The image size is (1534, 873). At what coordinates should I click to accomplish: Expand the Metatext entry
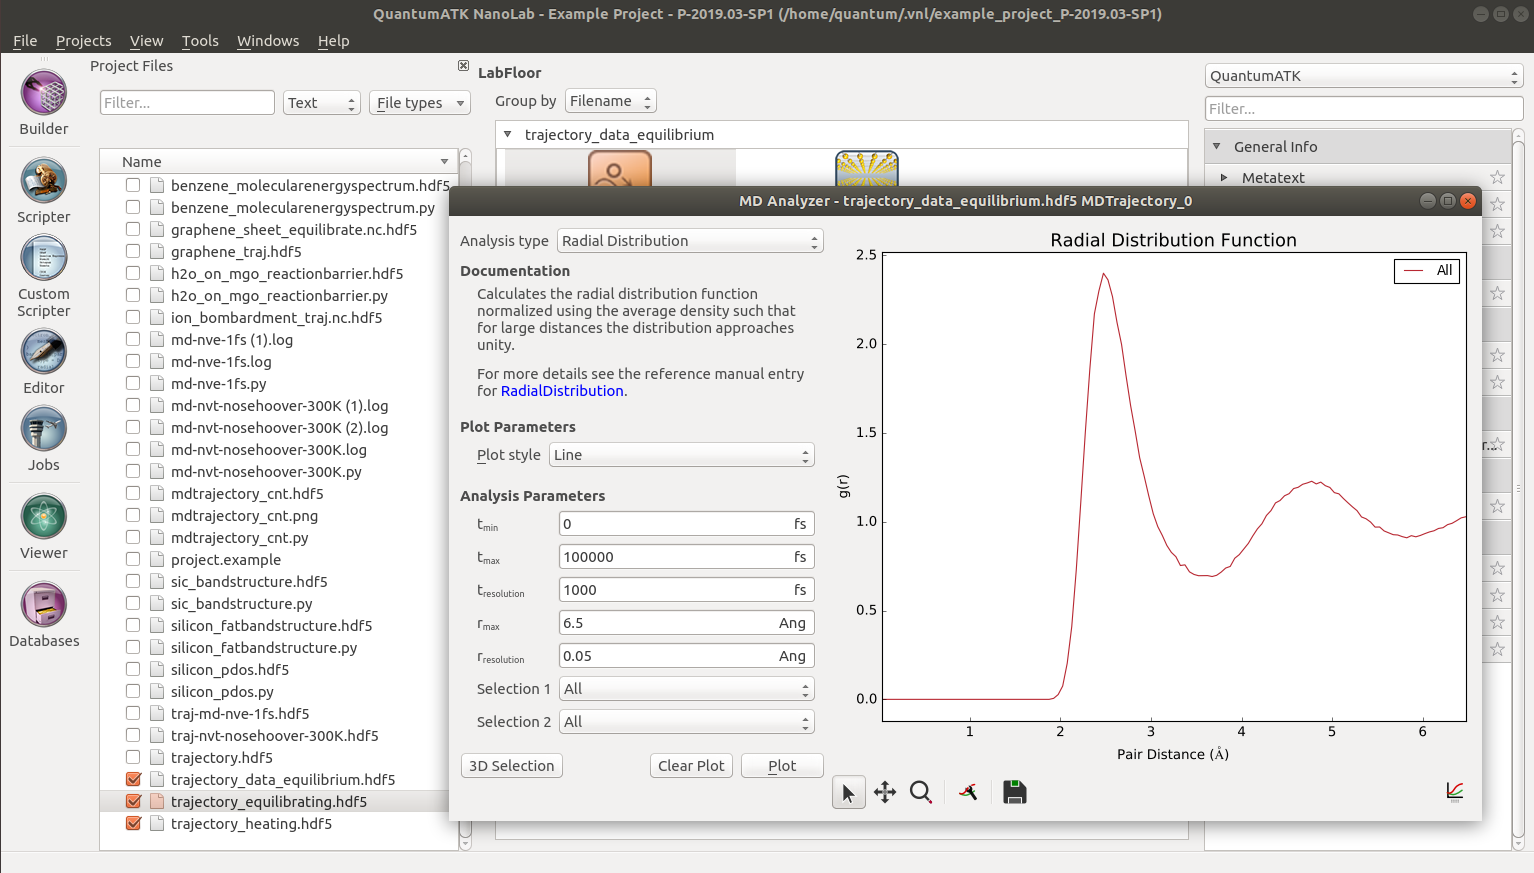(1224, 177)
